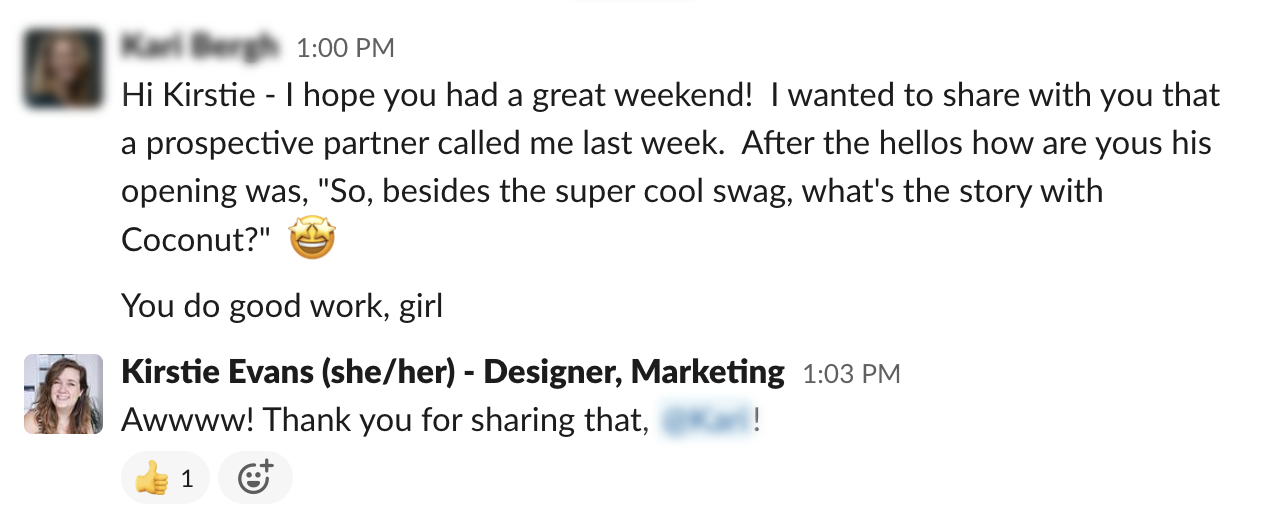
Task: Open the 1:00 PM message timestamp
Action: pyautogui.click(x=345, y=47)
